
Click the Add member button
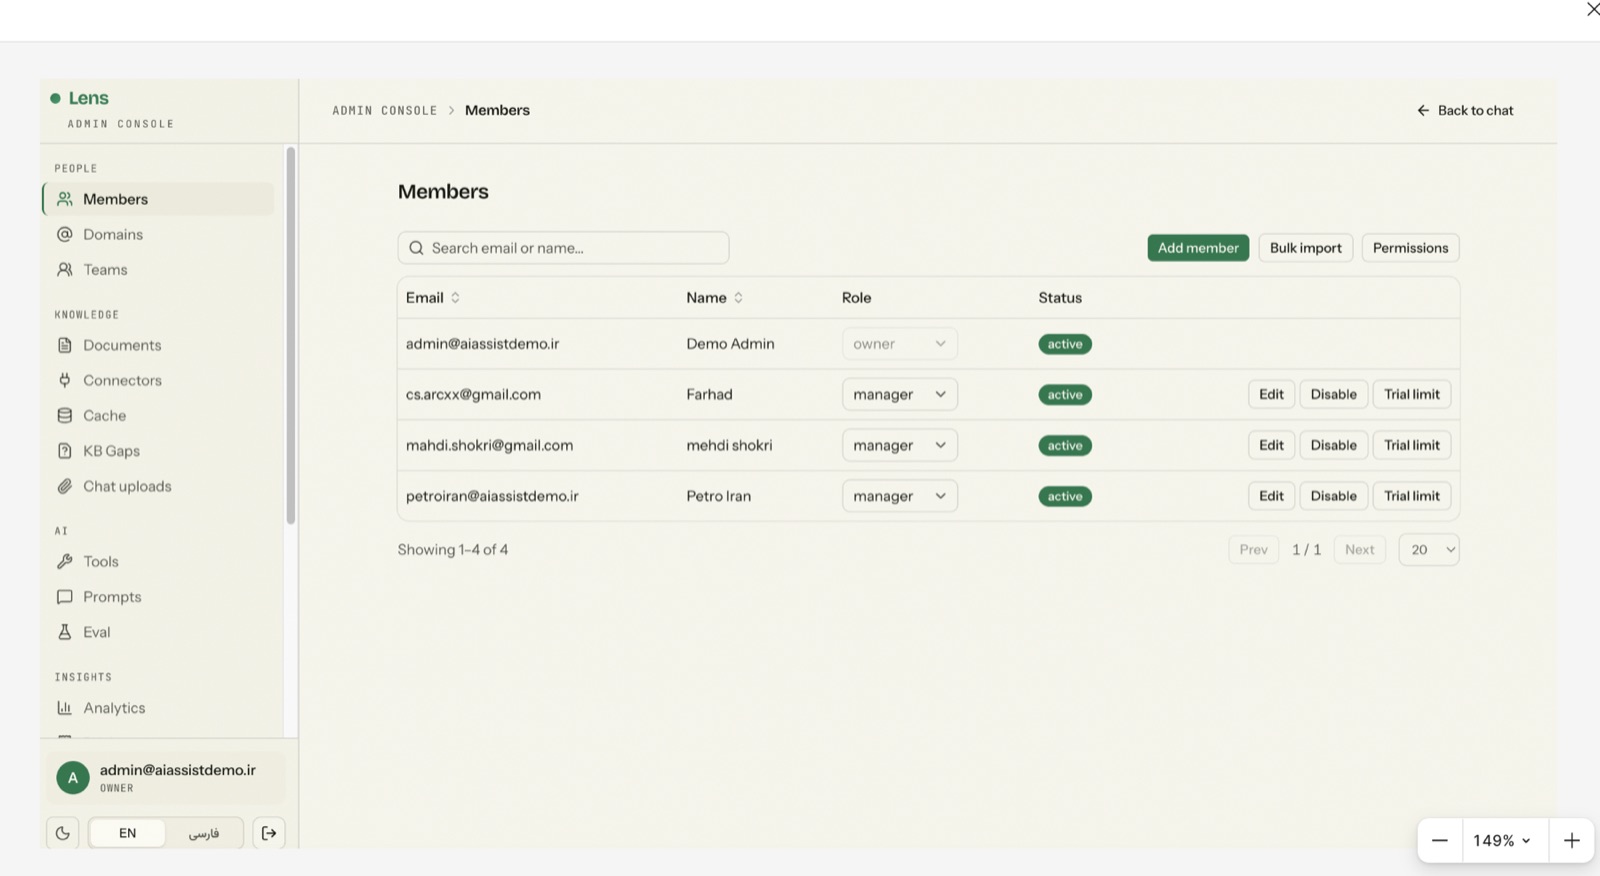click(x=1198, y=248)
